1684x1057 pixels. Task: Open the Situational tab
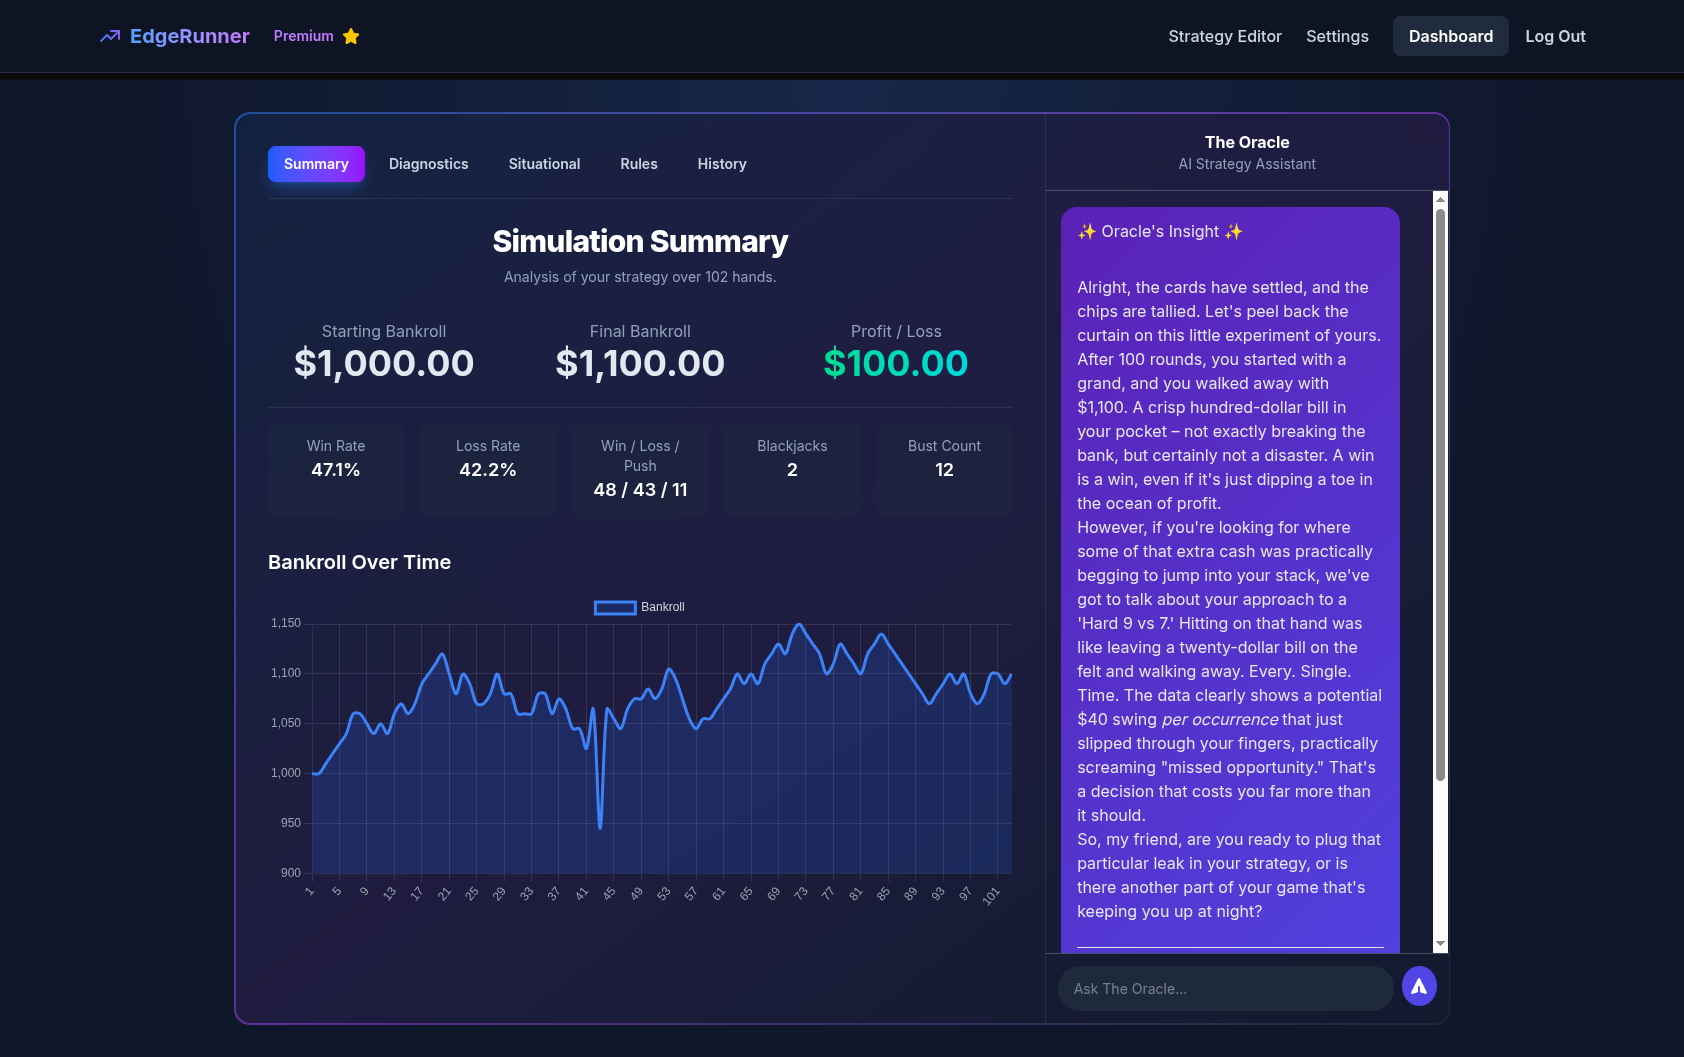544,164
